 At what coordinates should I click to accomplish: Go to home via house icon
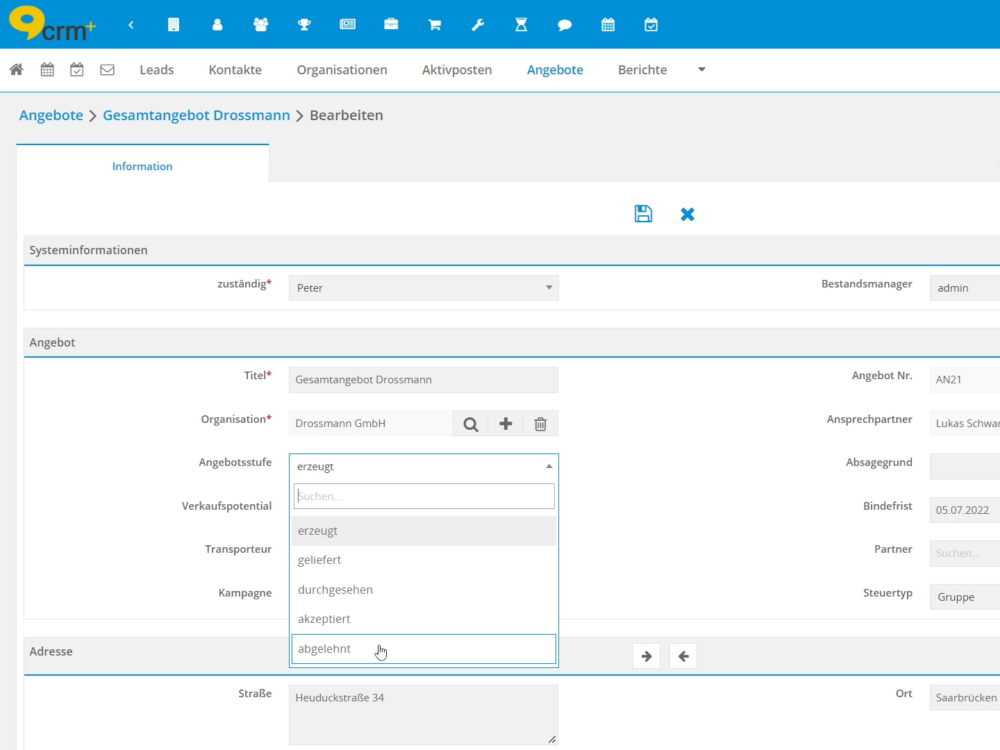(x=16, y=70)
